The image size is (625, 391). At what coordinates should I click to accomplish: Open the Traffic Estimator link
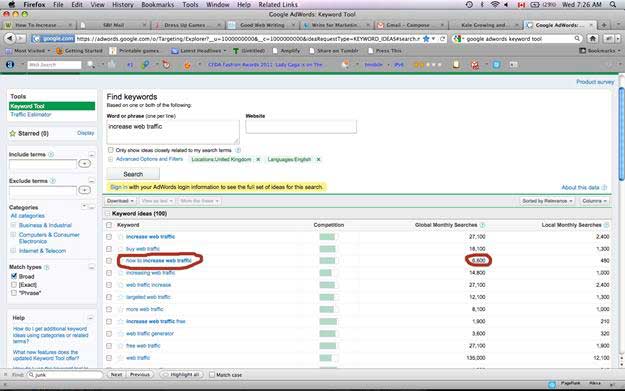tap(31, 115)
